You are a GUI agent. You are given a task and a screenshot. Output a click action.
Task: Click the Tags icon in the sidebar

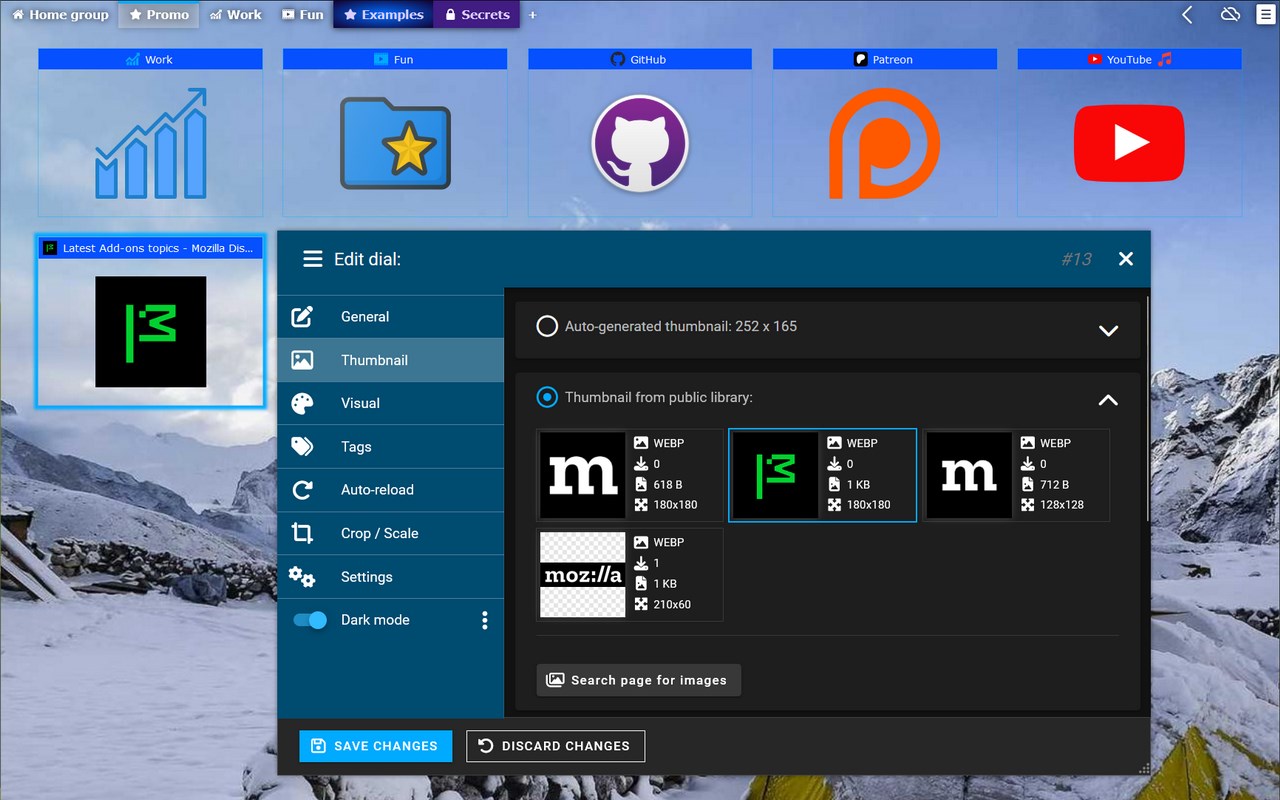tap(302, 447)
